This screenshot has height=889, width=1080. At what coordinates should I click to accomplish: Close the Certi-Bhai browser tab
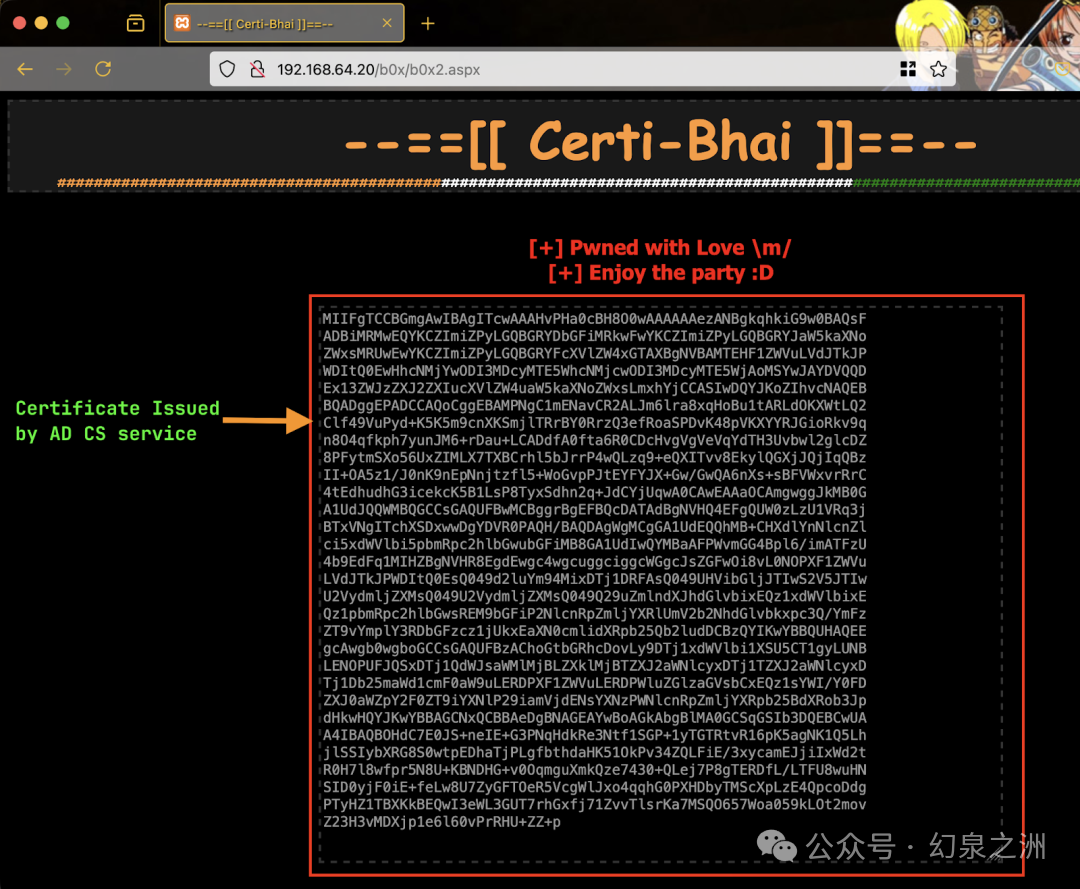(x=387, y=23)
